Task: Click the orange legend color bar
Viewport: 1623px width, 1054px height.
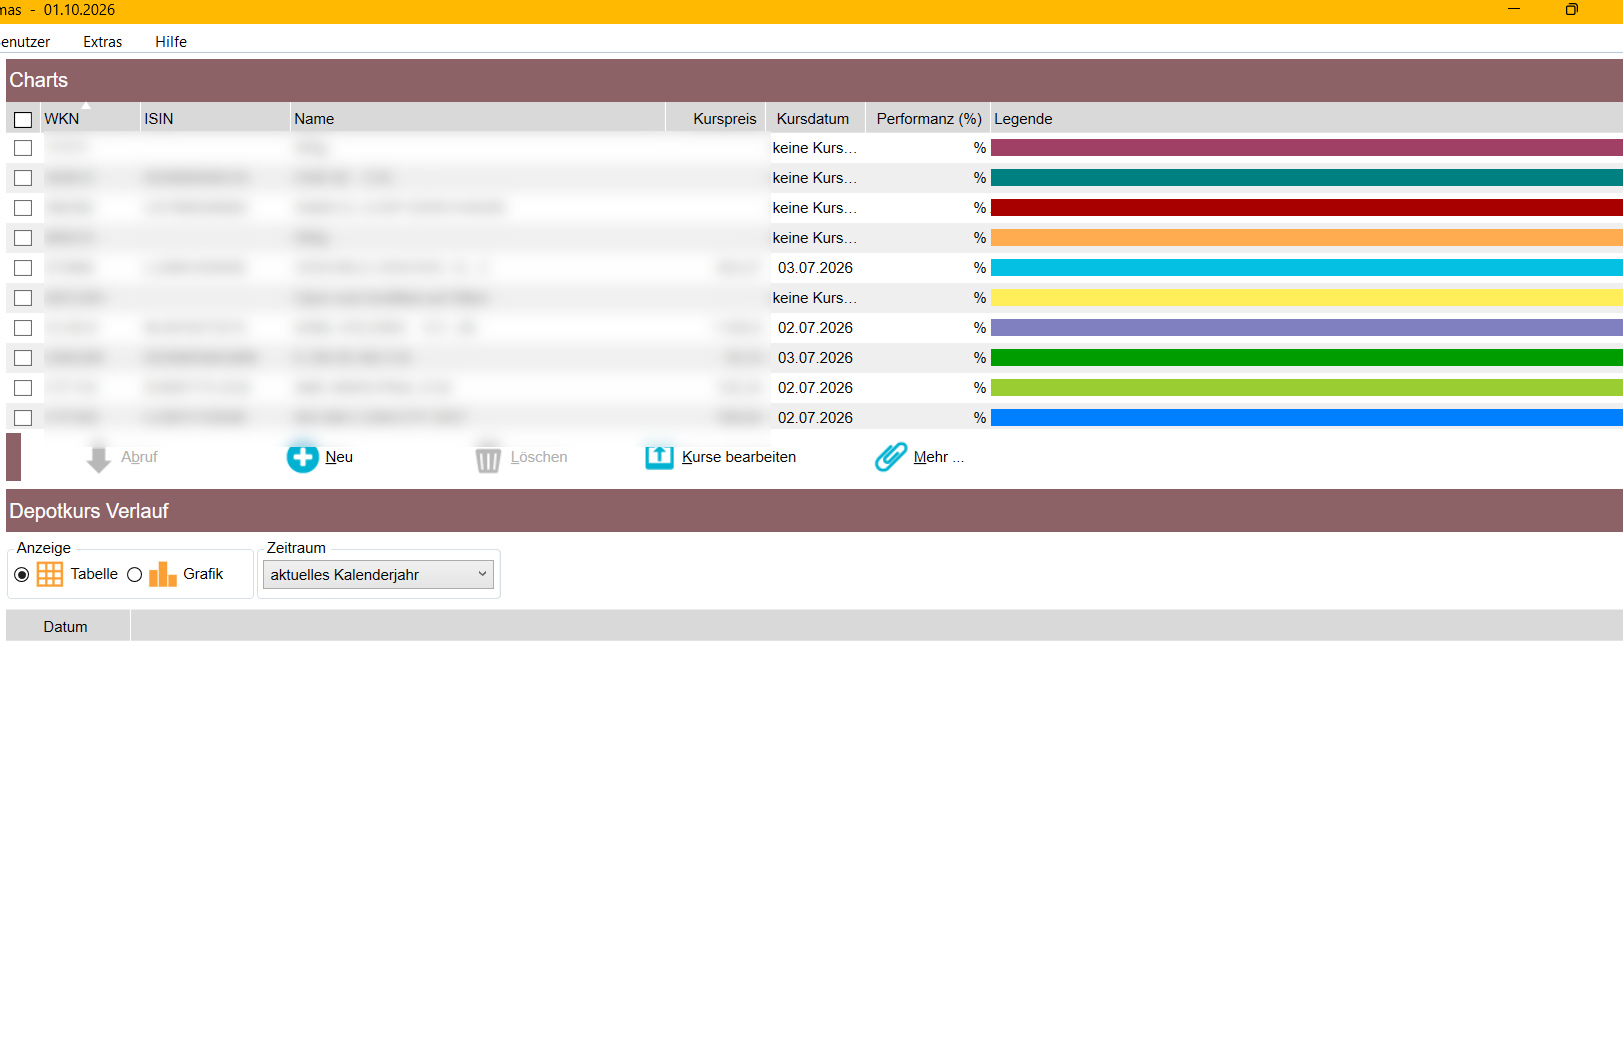Action: click(1306, 238)
